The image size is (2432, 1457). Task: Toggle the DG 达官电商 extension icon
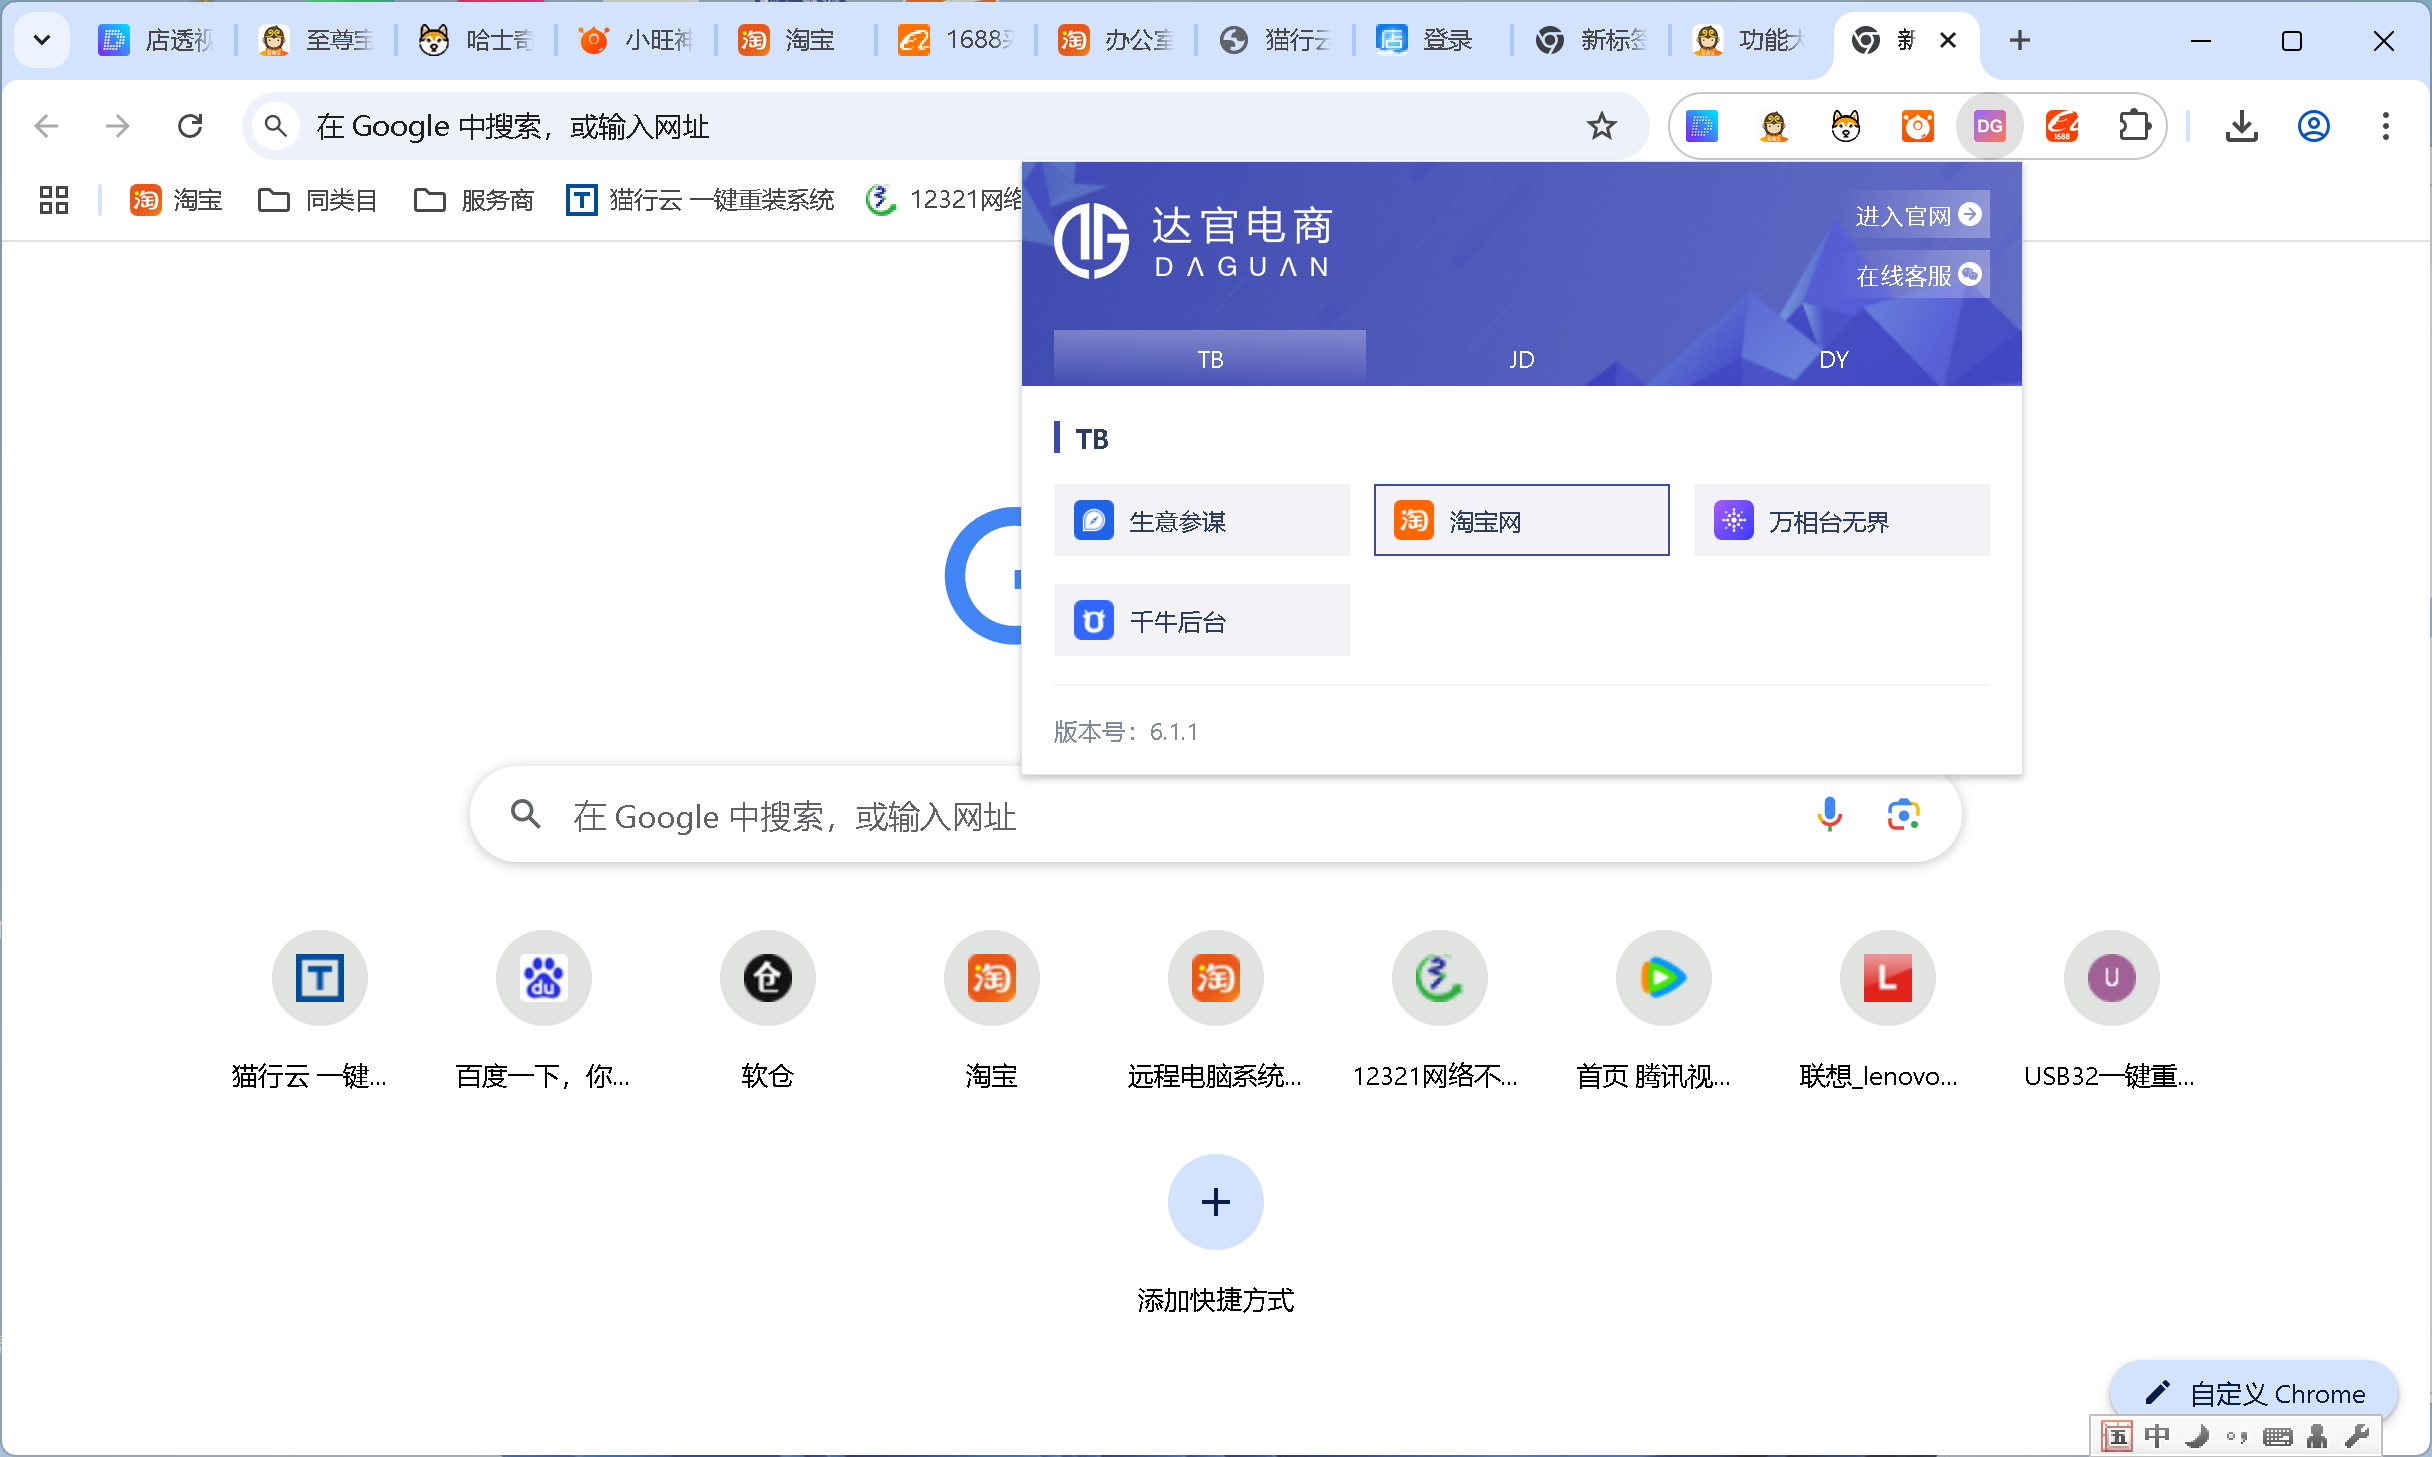pyautogui.click(x=1990, y=126)
